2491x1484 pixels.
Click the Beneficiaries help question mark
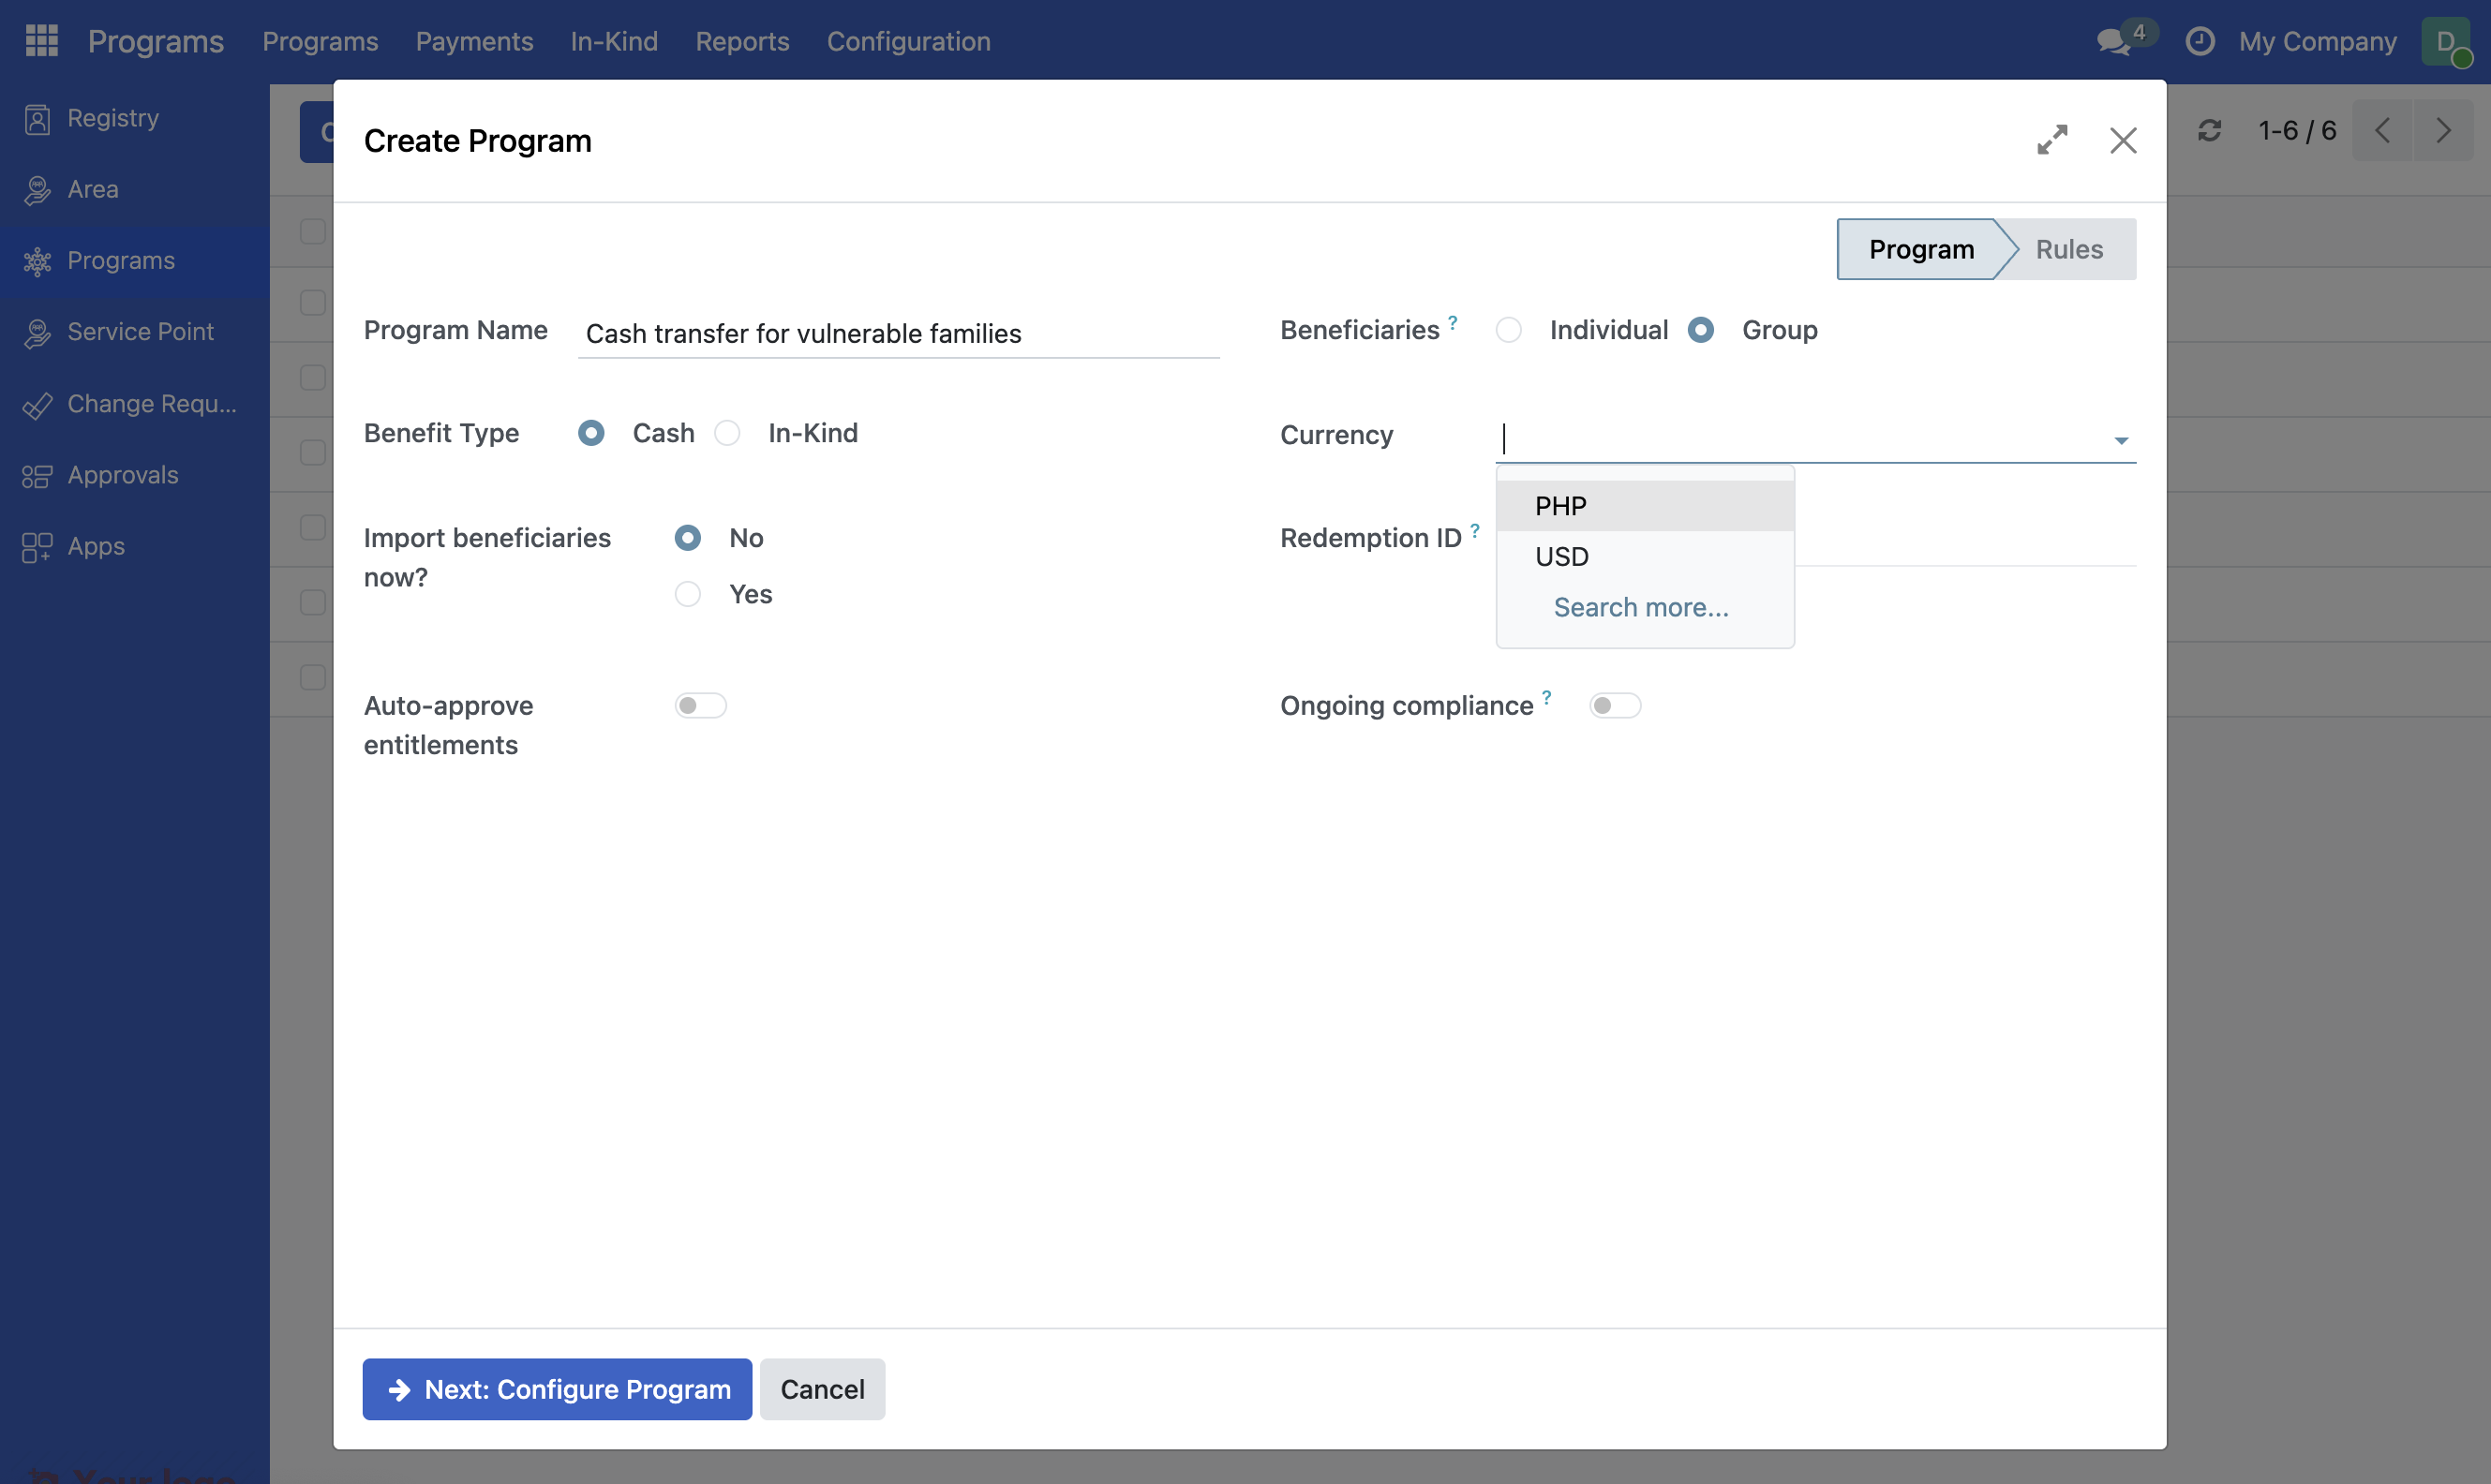click(1452, 322)
